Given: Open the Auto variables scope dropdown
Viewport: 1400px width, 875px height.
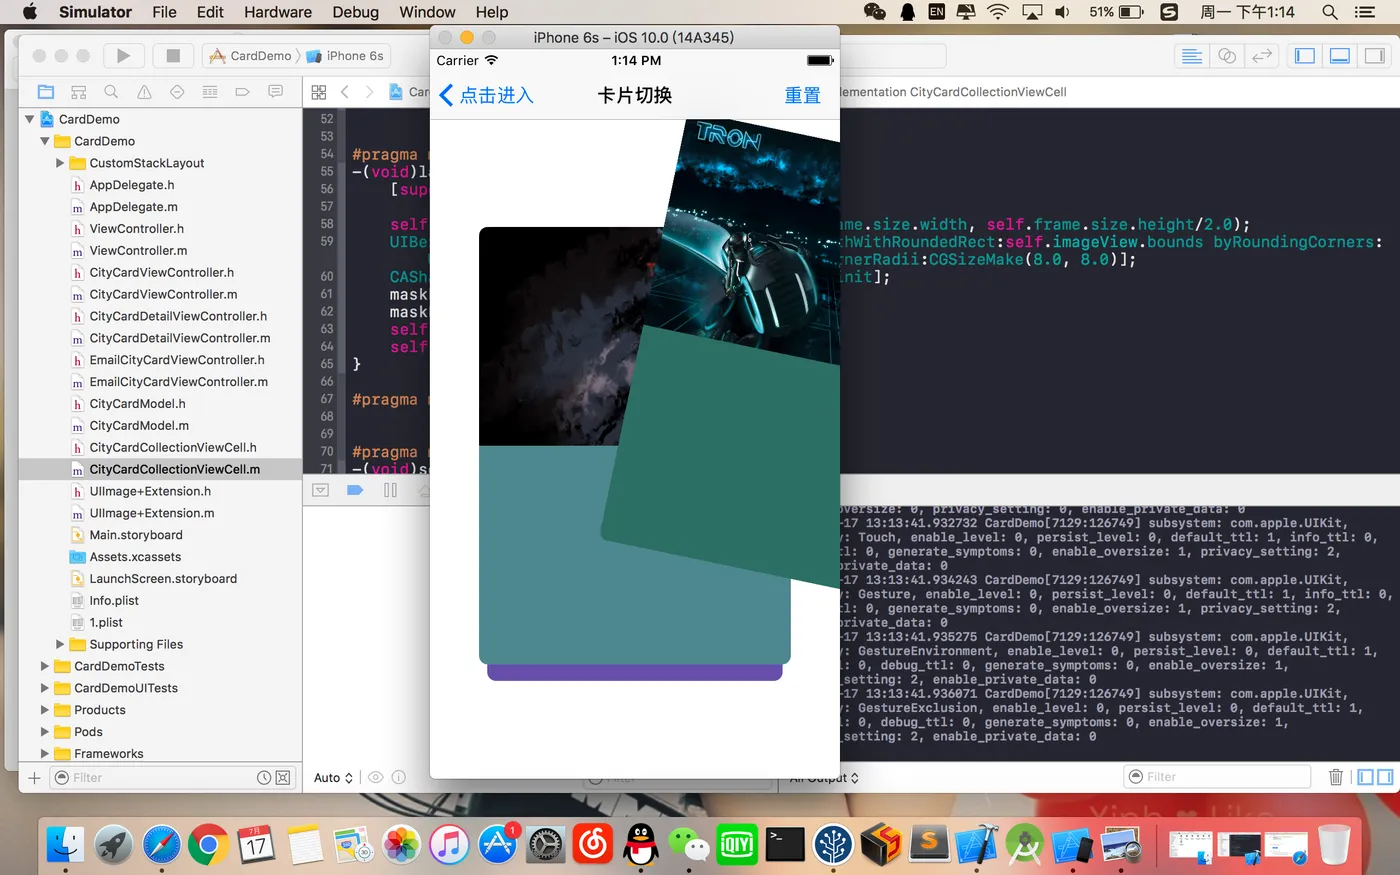Looking at the screenshot, I should coord(333,777).
